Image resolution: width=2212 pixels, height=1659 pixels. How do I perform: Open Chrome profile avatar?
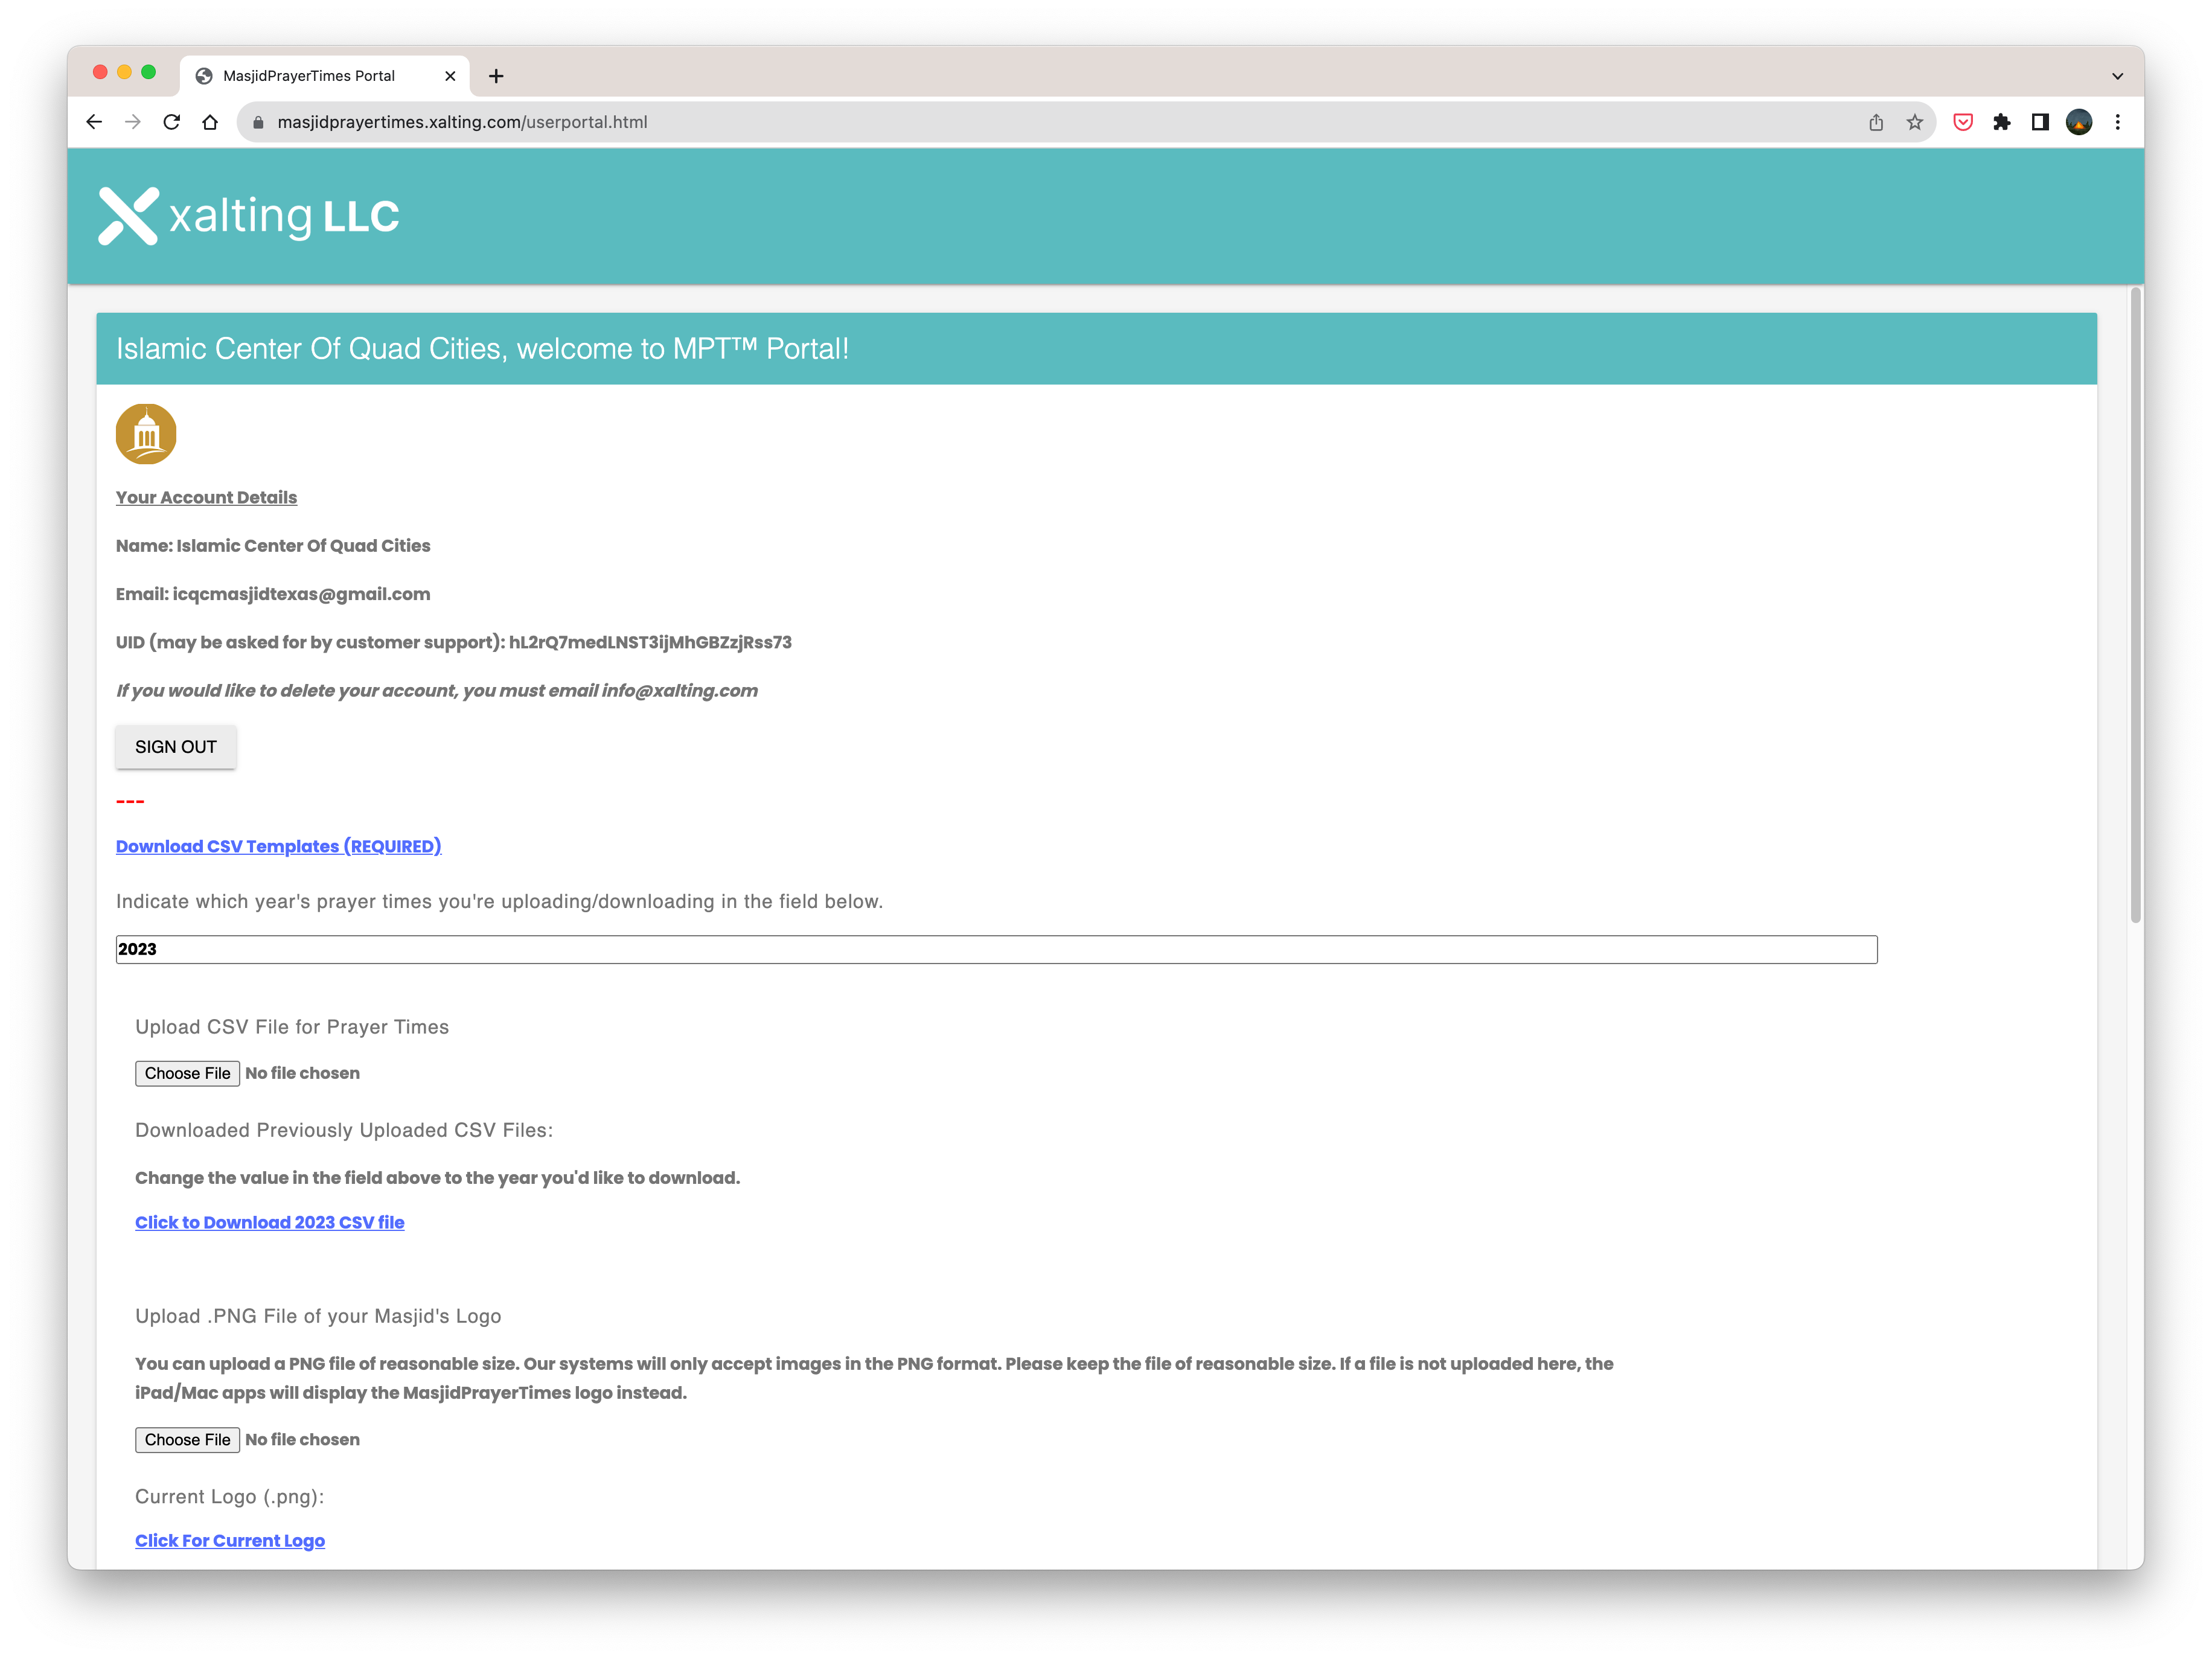tap(2079, 122)
